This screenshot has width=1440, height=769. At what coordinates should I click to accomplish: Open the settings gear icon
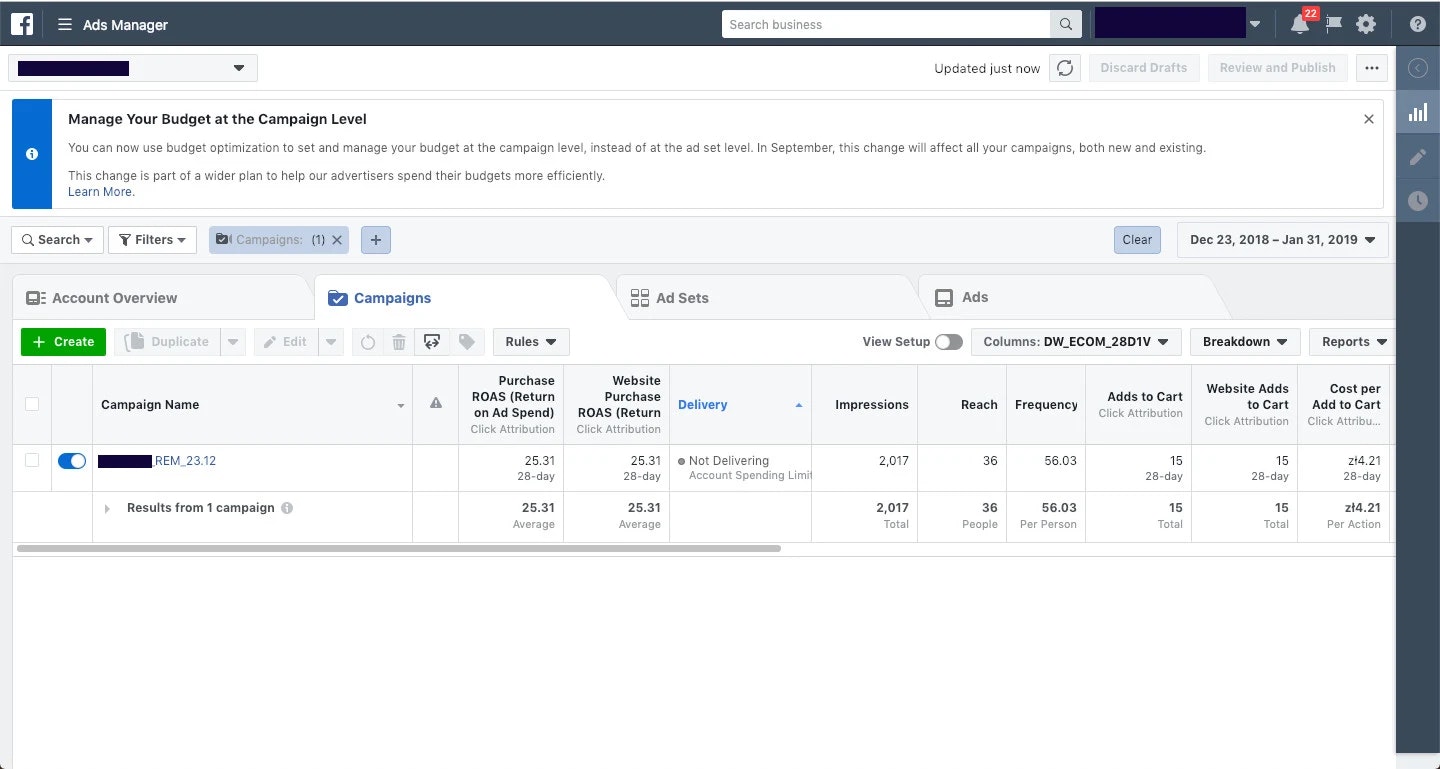click(1366, 25)
